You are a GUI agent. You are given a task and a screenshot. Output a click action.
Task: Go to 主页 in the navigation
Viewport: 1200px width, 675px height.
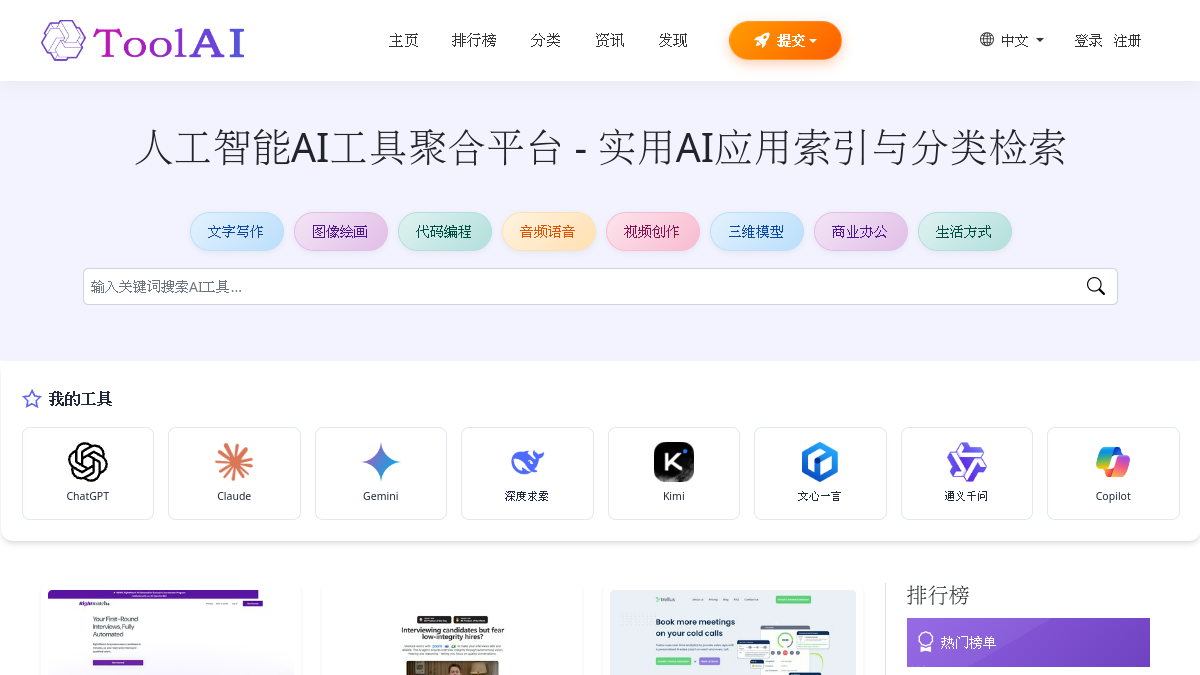click(404, 40)
